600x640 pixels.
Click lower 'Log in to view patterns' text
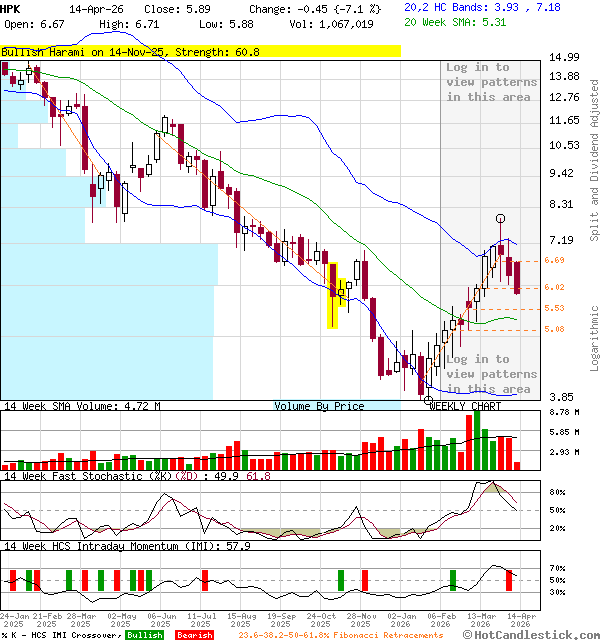[491, 374]
